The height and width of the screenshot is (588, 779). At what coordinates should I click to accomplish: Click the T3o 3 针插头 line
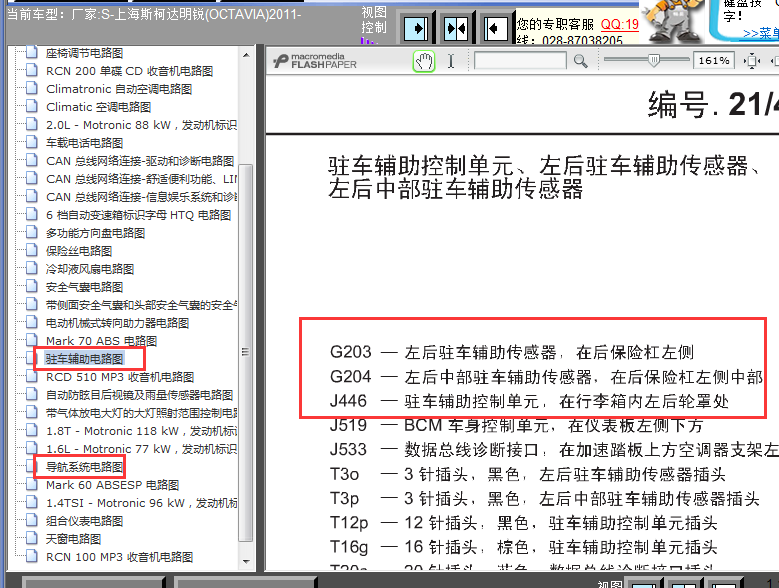(528, 474)
